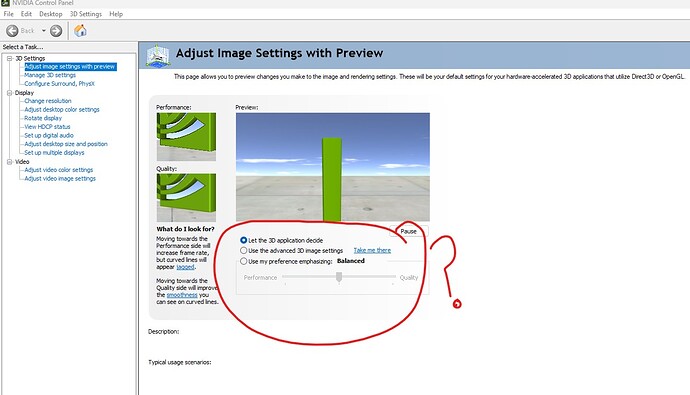Screen dimensions: 690x395
Task: Open Adjust video image settings
Action: click(x=60, y=179)
